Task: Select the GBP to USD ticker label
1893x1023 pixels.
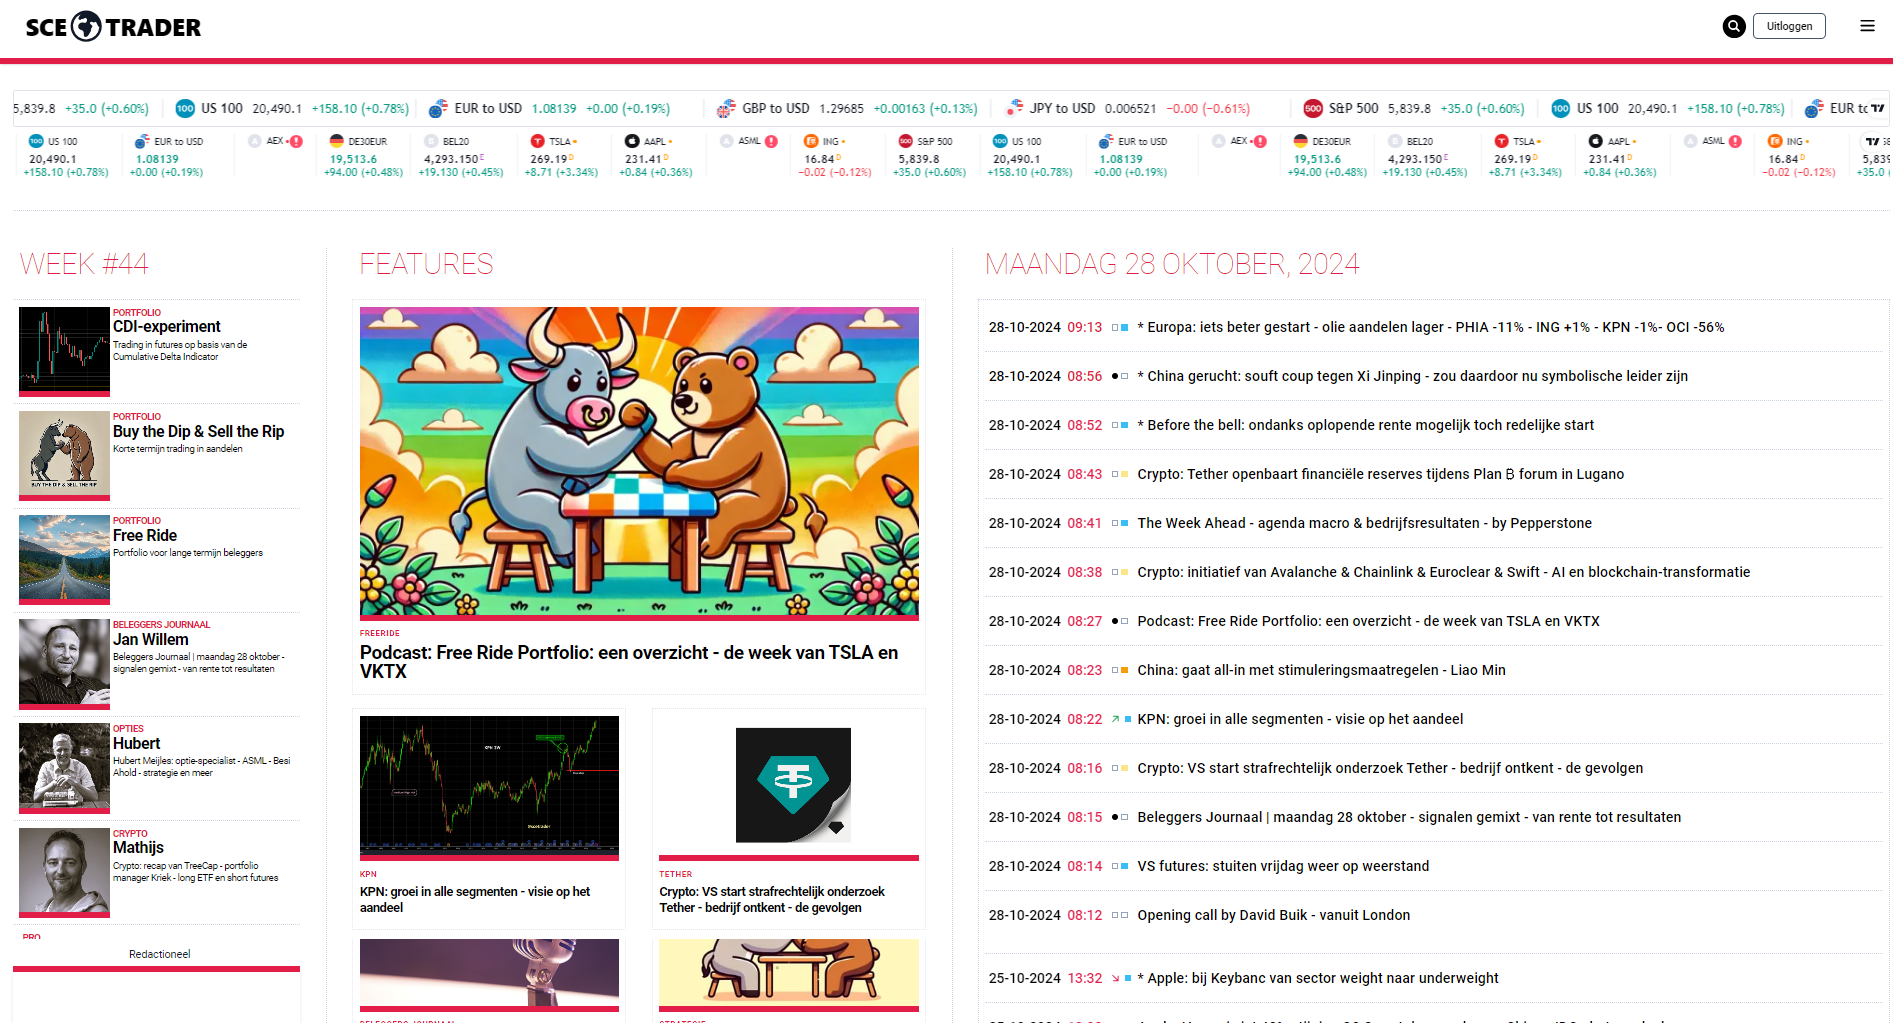Action: [x=776, y=108]
